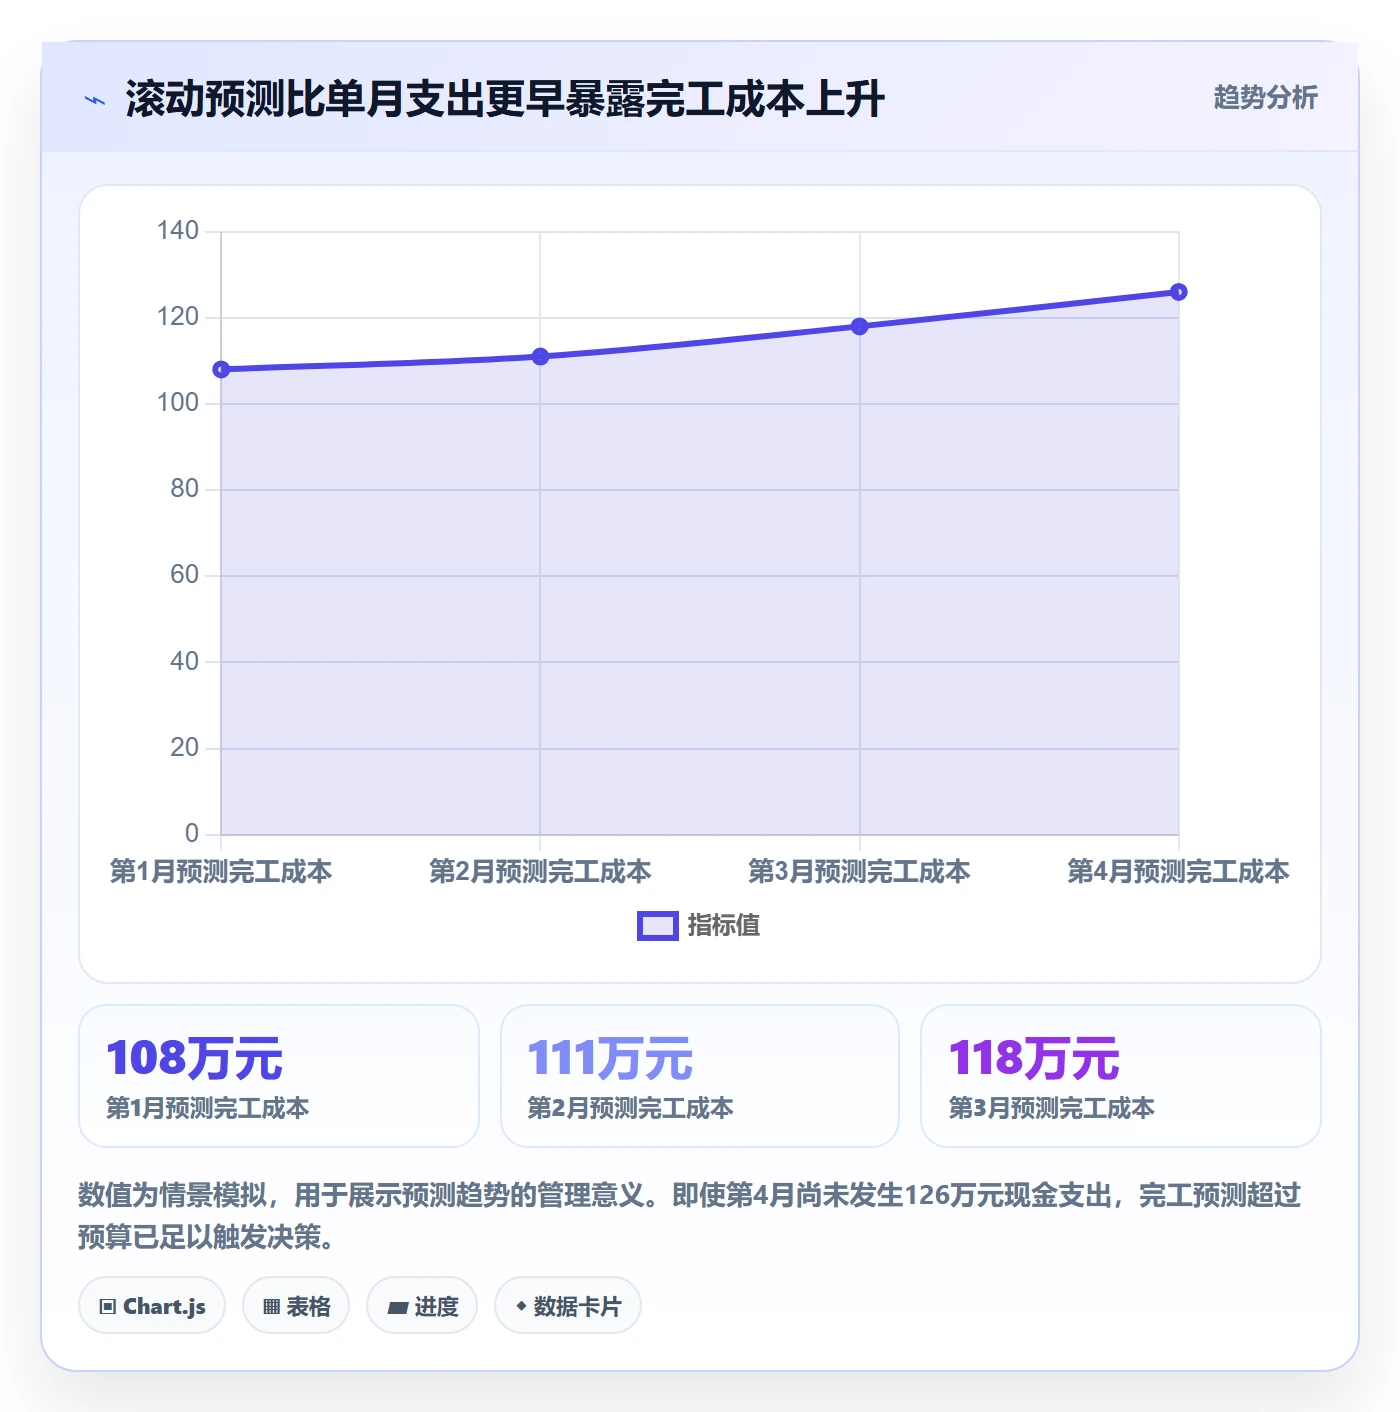Toggle the 指标值 legend color box
This screenshot has height=1412, width=1400.
coord(658,926)
